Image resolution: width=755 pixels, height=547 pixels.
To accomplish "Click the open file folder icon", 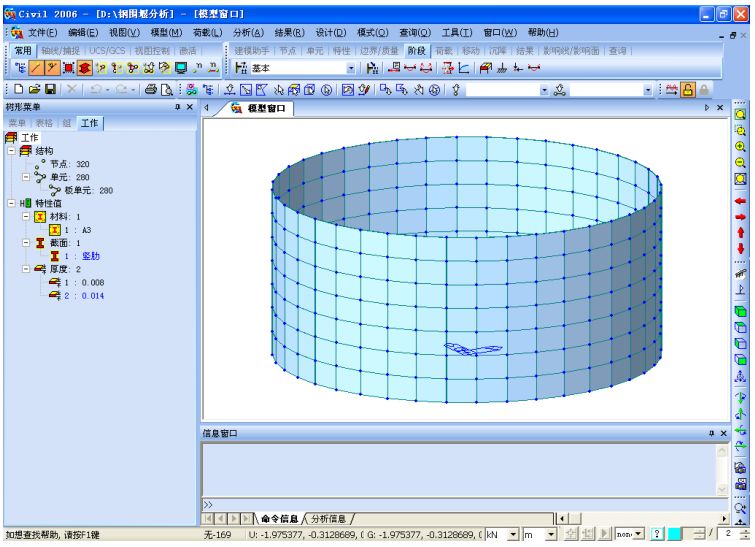I will pyautogui.click(x=34, y=89).
